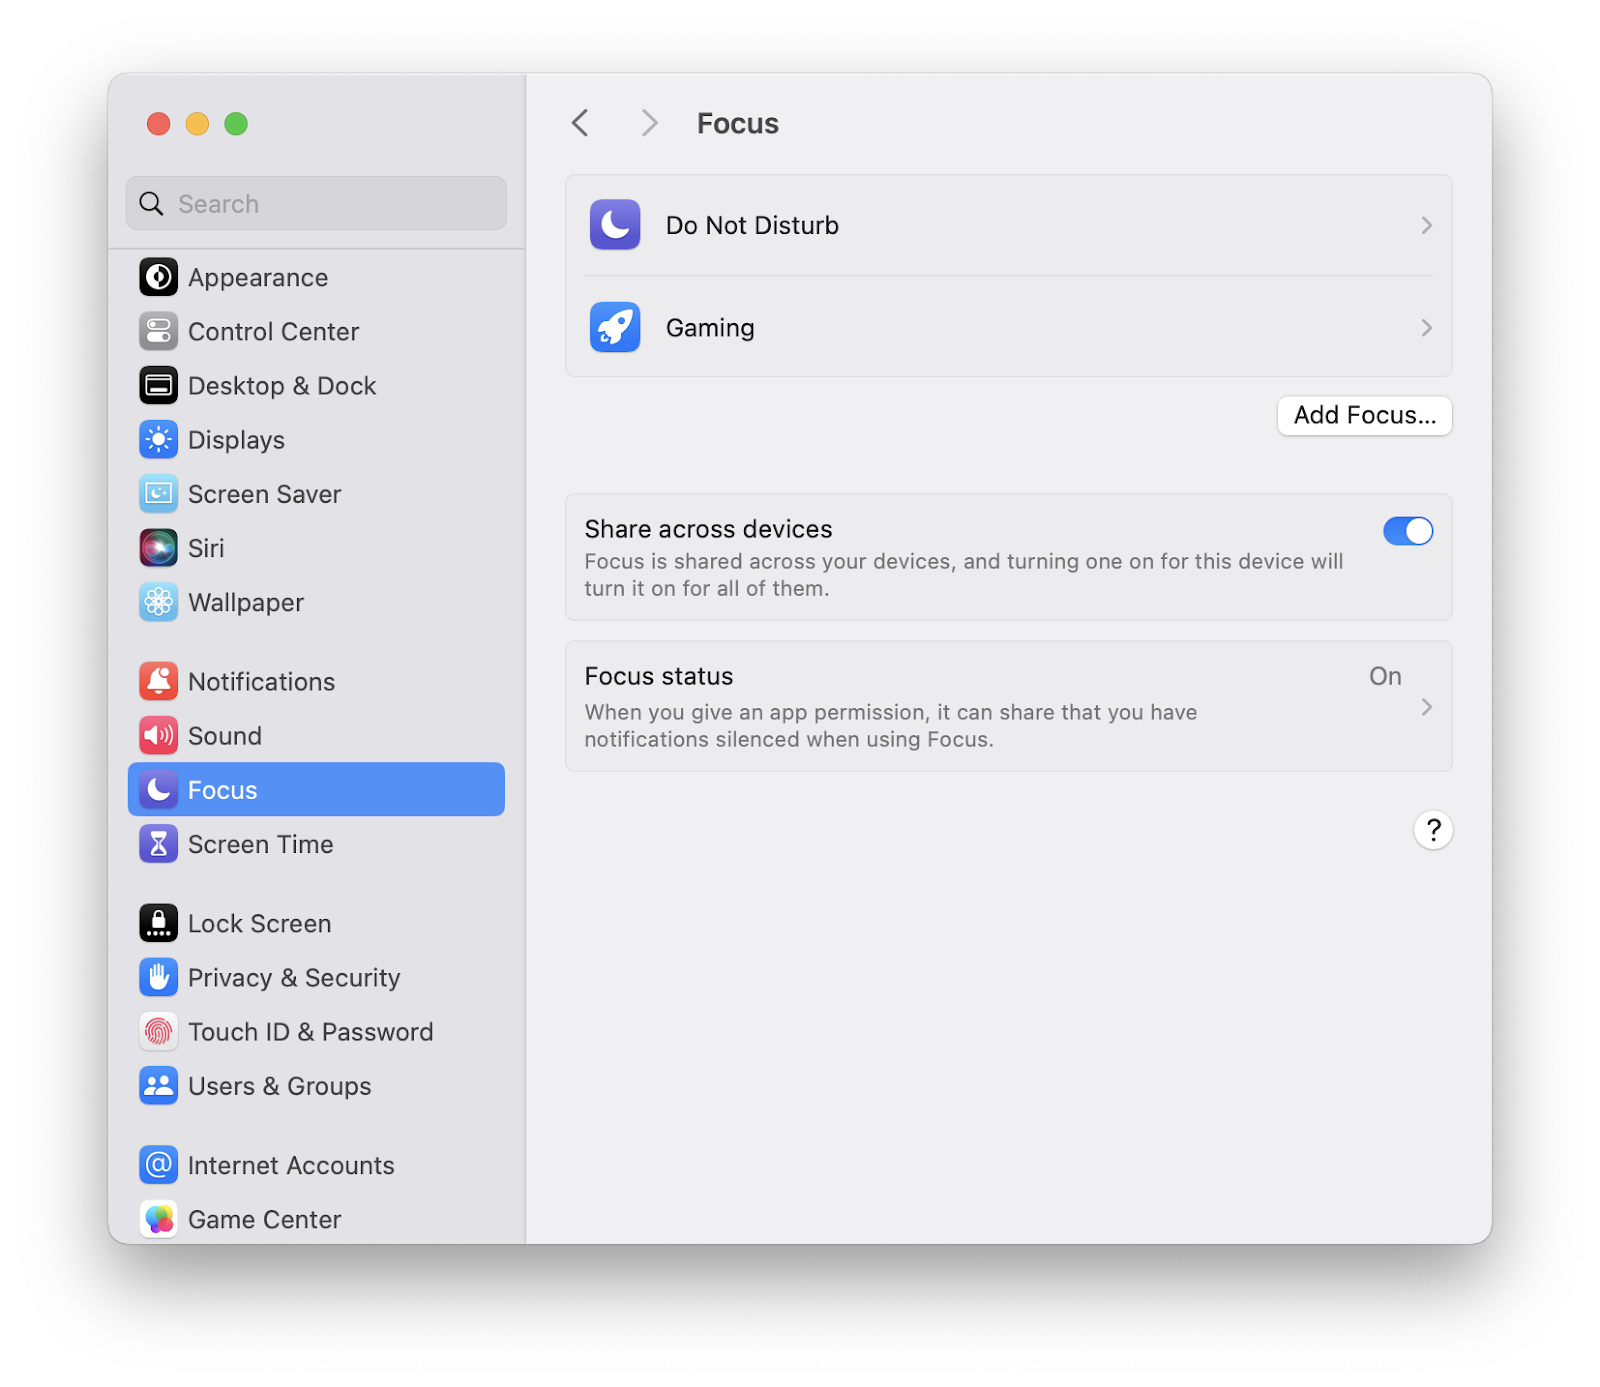Select Appearance label in sidebar
The height and width of the screenshot is (1387, 1600).
(258, 278)
